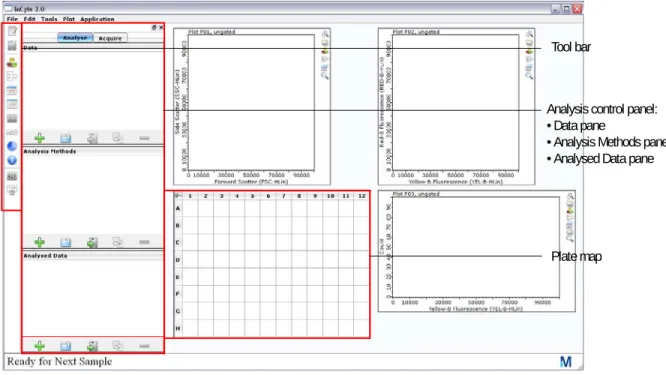Open the Application menu

[97, 19]
